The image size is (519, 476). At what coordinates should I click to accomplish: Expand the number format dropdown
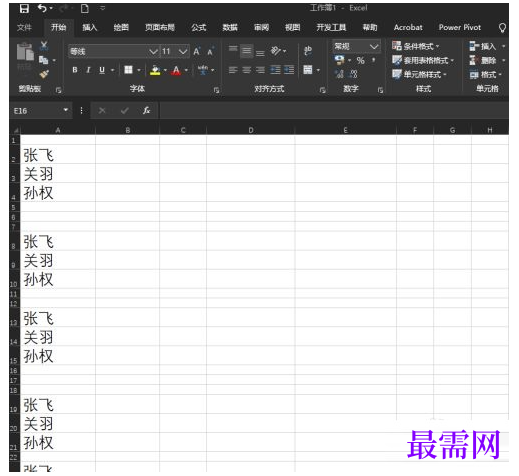coord(374,46)
